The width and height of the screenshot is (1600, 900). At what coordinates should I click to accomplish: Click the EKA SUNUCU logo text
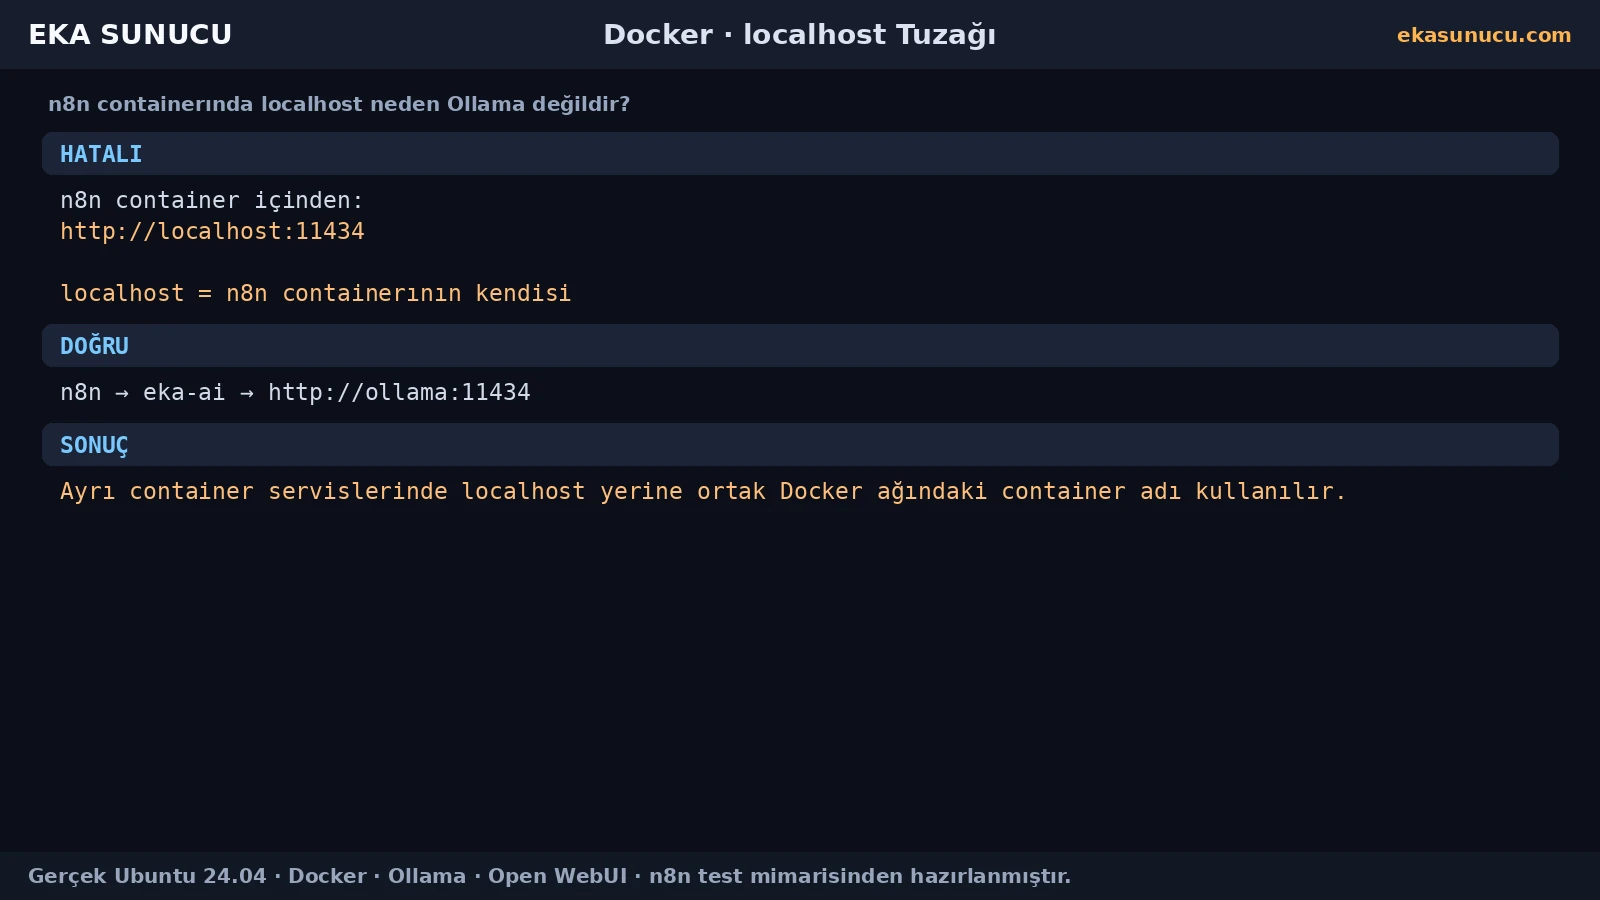pos(130,34)
